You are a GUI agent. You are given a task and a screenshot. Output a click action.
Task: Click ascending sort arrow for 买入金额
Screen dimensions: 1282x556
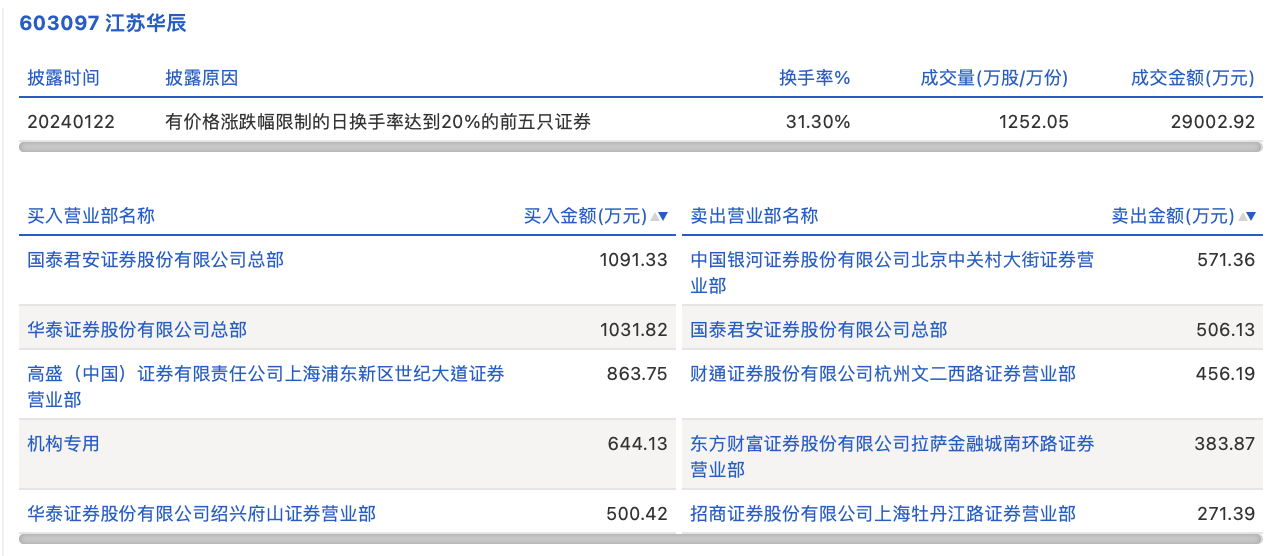tap(654, 216)
